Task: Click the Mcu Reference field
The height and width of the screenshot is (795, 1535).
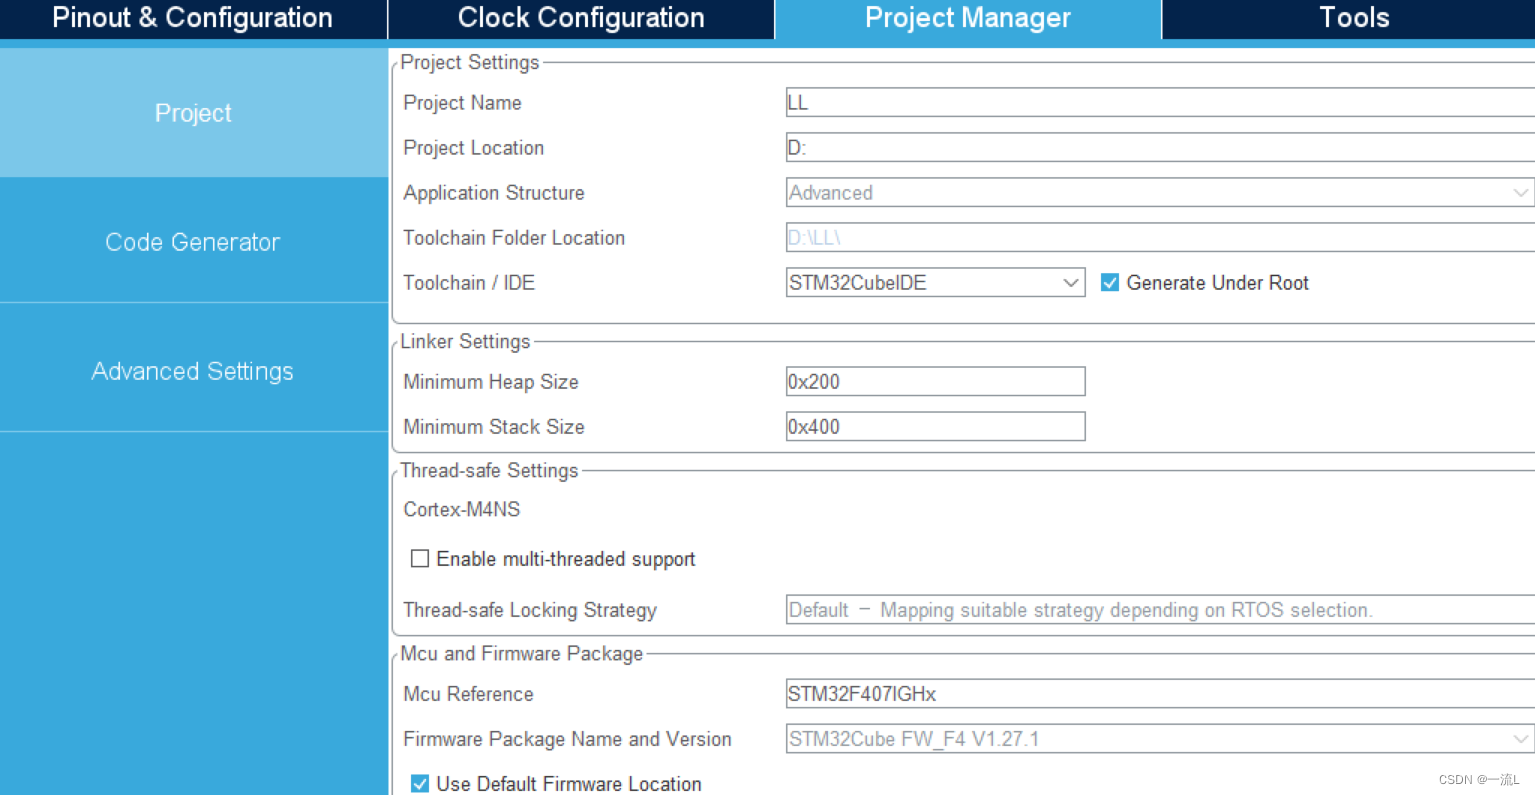Action: pyautogui.click(x=1160, y=693)
